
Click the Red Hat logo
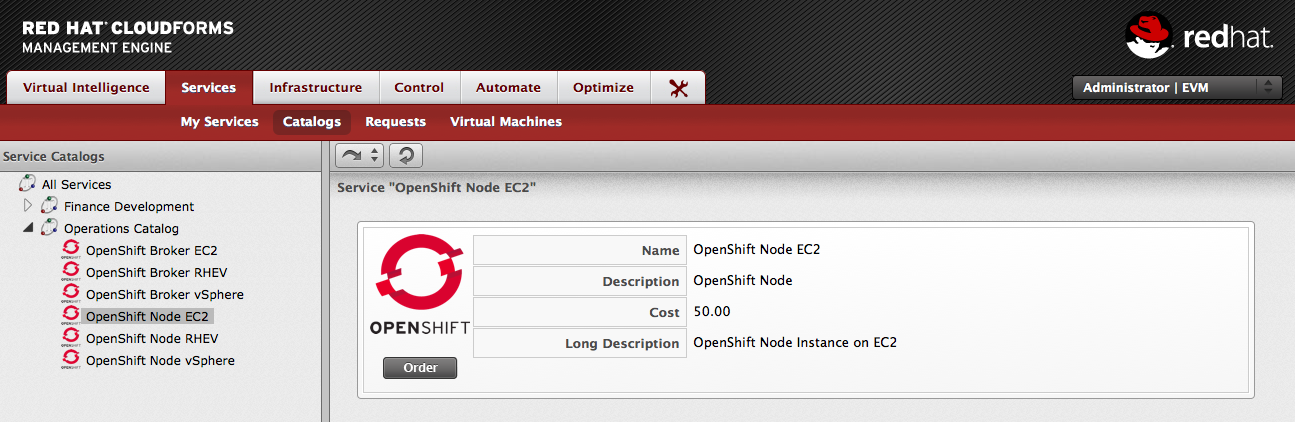point(1198,37)
